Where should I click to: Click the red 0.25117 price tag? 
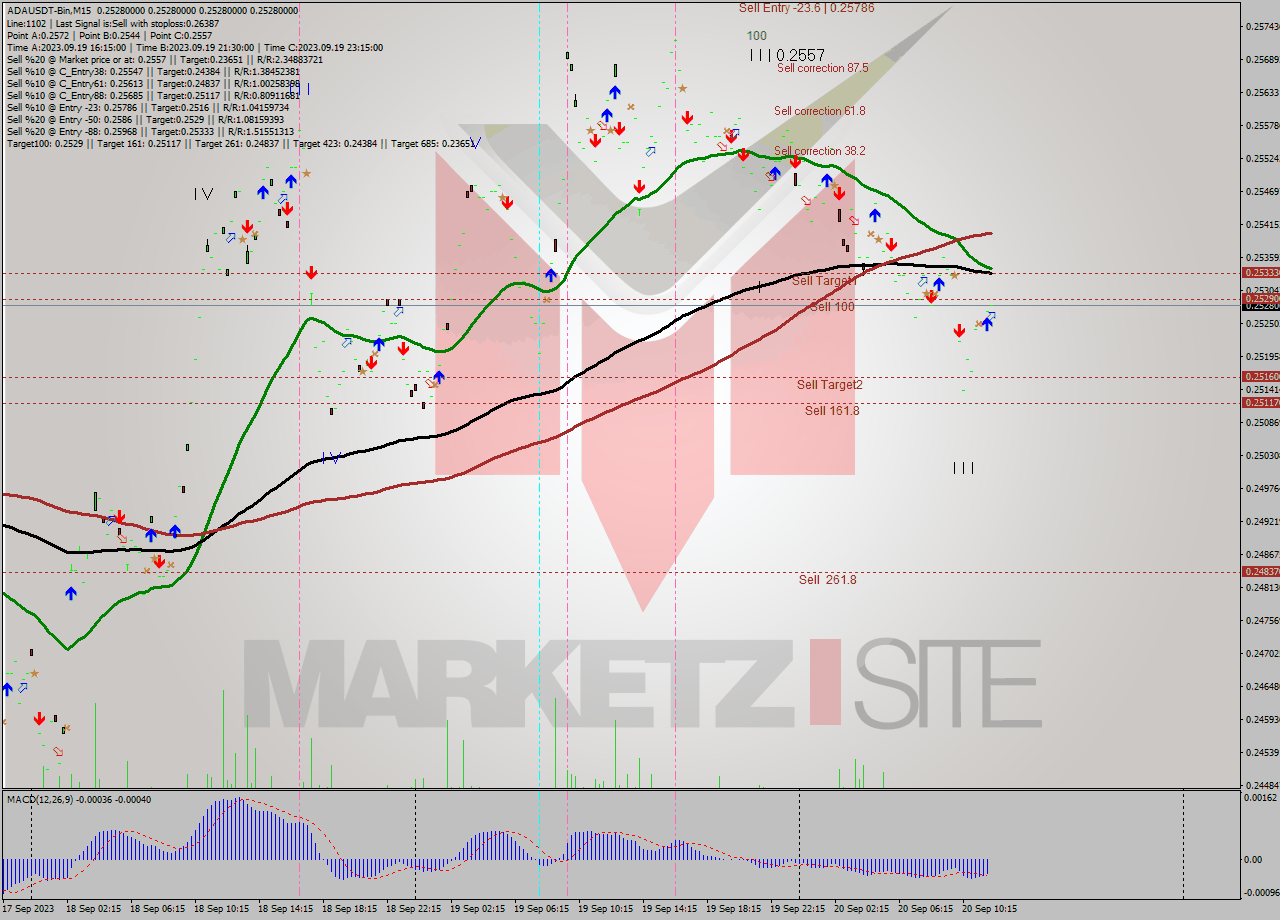1259,402
